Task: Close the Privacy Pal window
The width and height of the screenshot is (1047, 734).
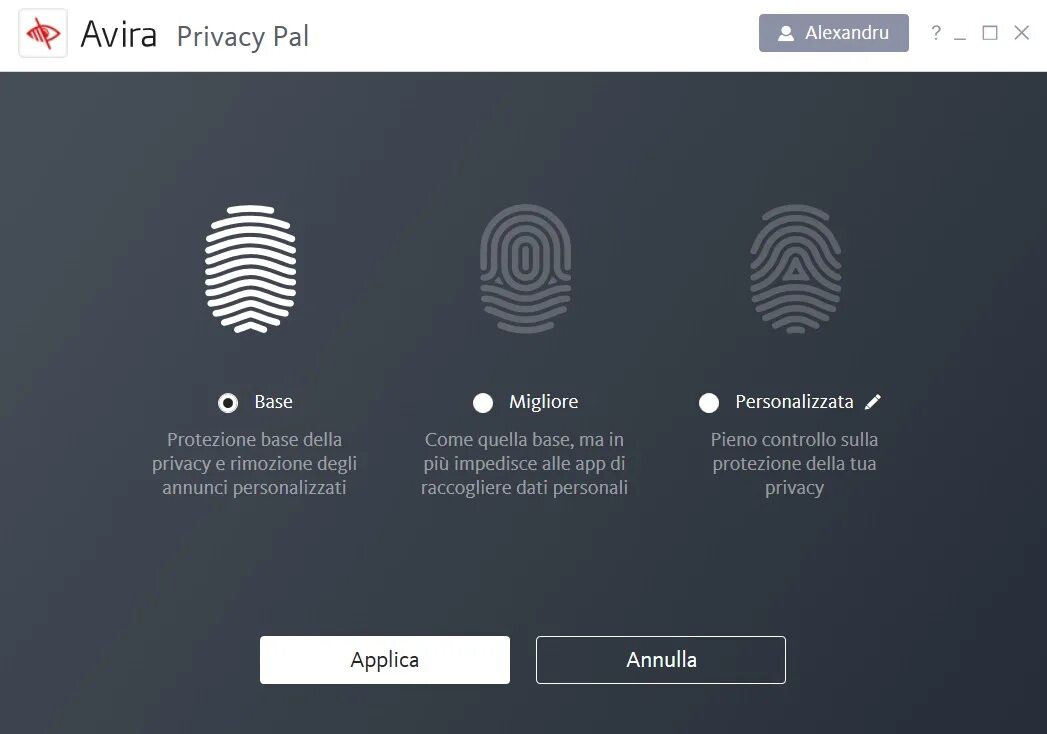Action: [x=1022, y=33]
